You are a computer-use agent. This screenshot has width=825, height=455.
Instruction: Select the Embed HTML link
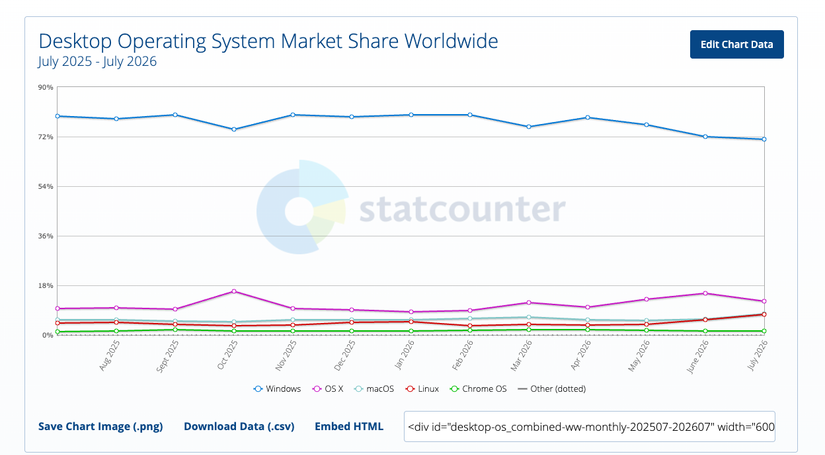pyautogui.click(x=349, y=426)
